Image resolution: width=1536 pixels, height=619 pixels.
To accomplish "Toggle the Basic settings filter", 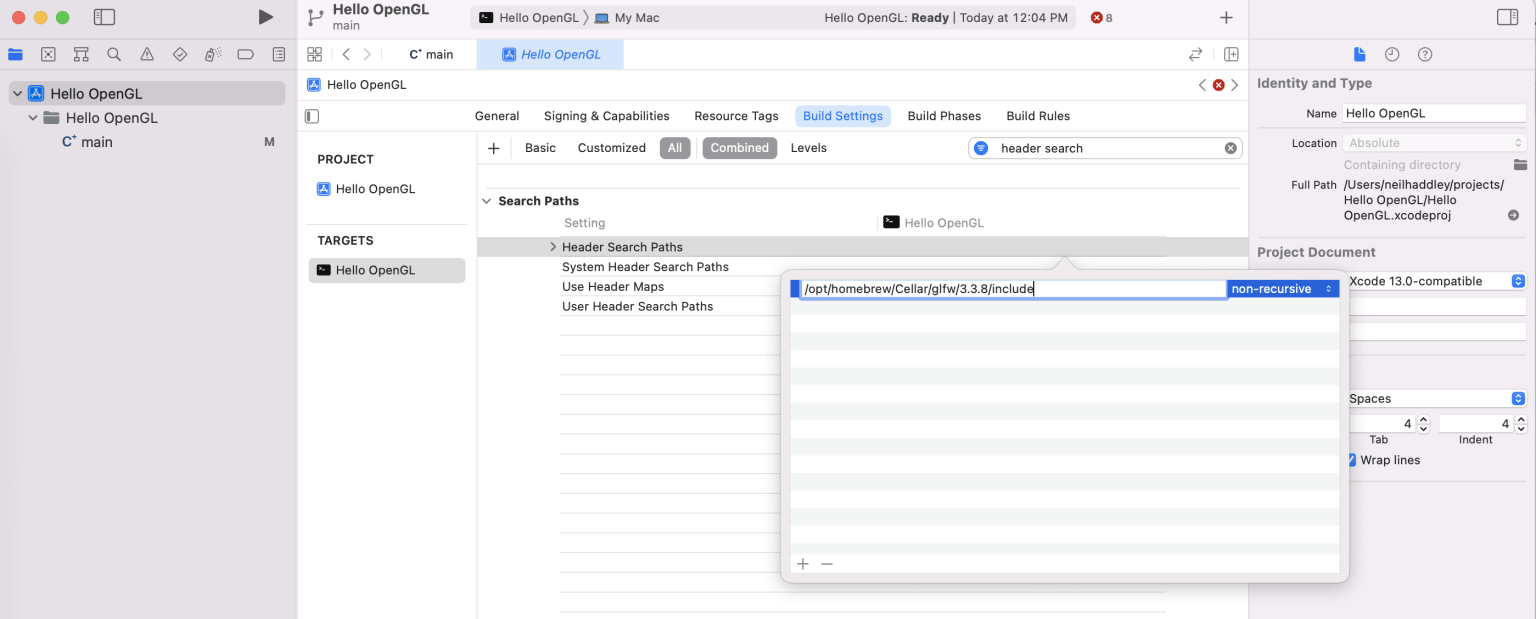I will (x=540, y=148).
